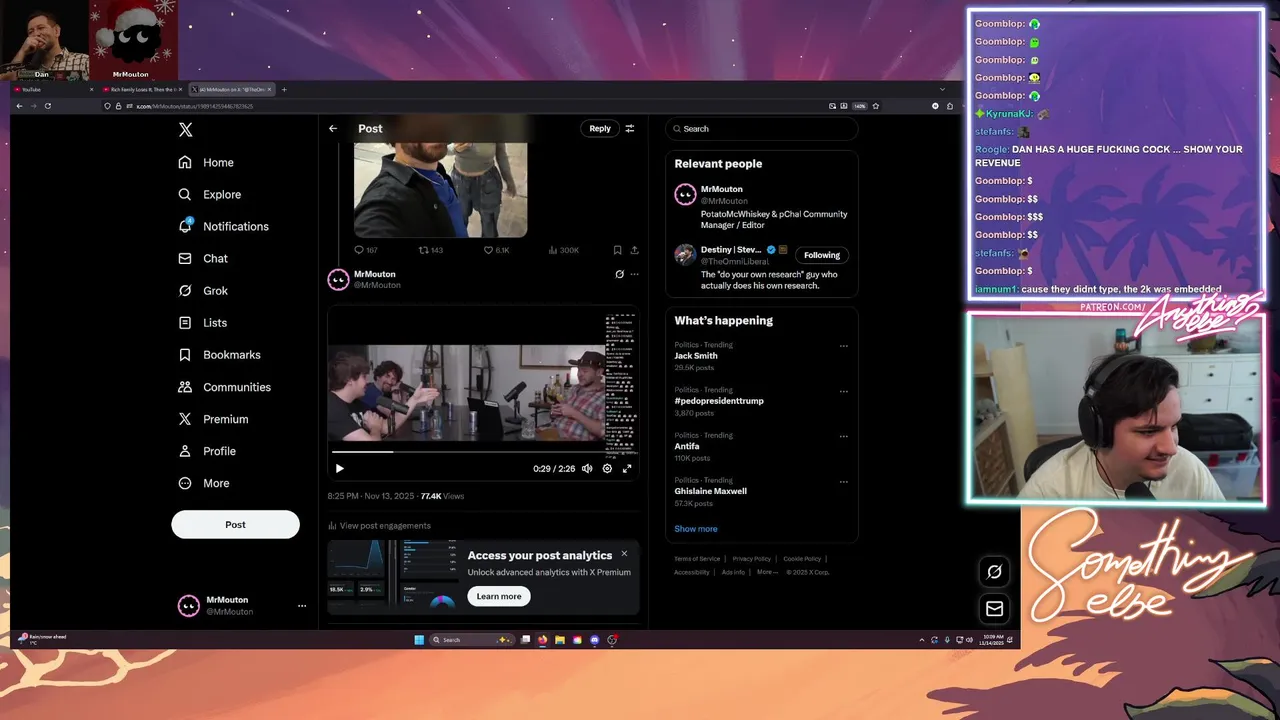
Task: Open Terms of Service footer link
Action: point(697,559)
